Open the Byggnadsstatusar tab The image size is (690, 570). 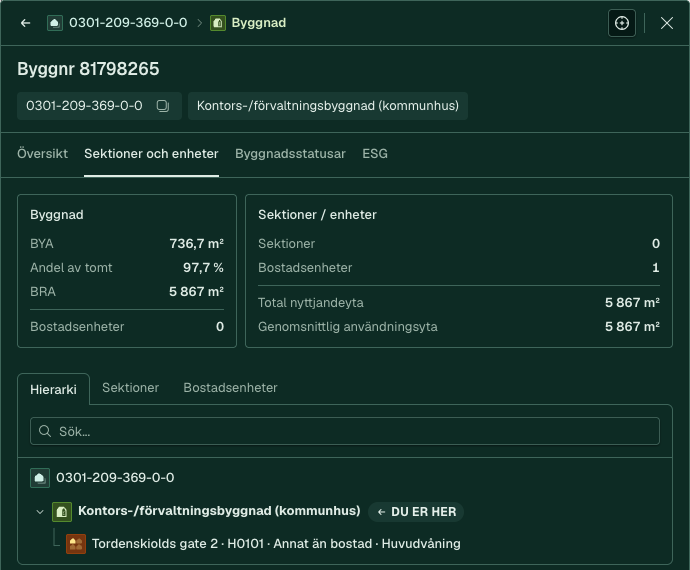click(290, 154)
